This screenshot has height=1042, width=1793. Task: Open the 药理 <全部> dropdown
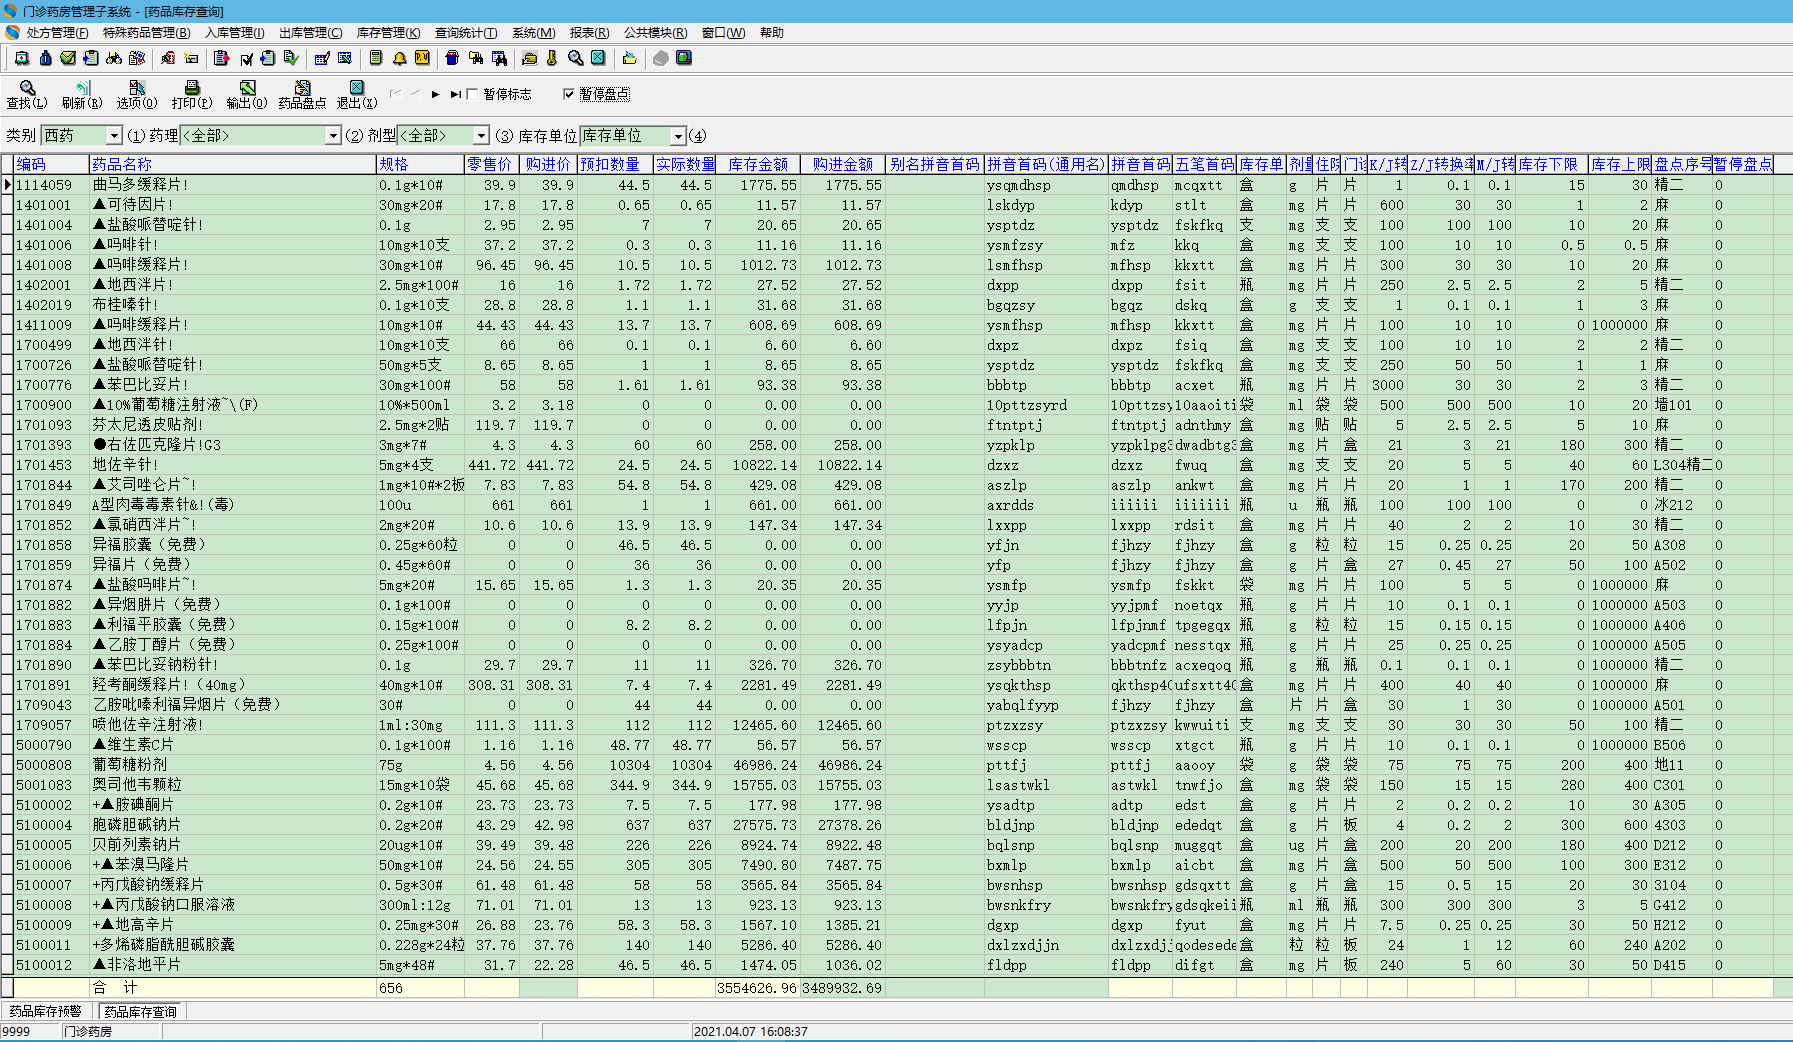pos(333,136)
